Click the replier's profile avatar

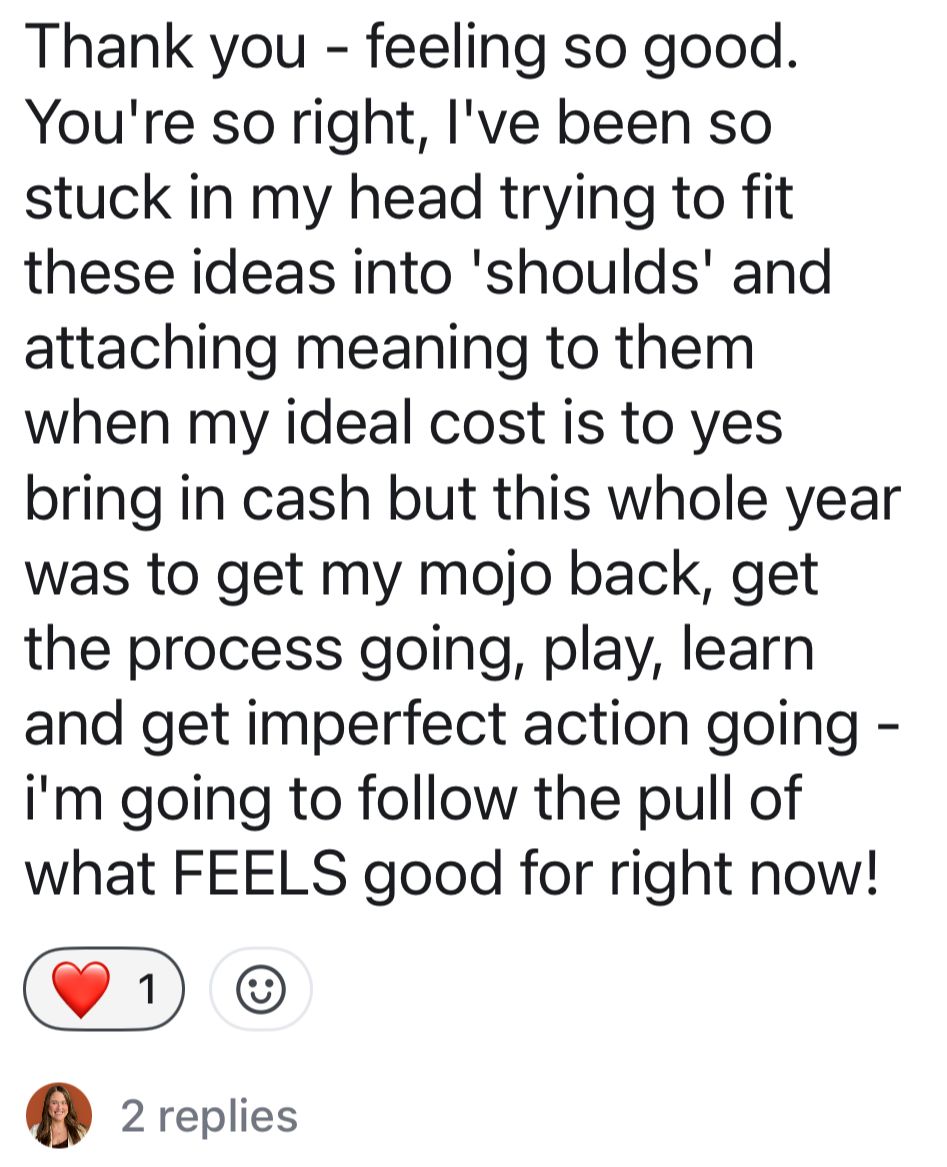point(59,1115)
